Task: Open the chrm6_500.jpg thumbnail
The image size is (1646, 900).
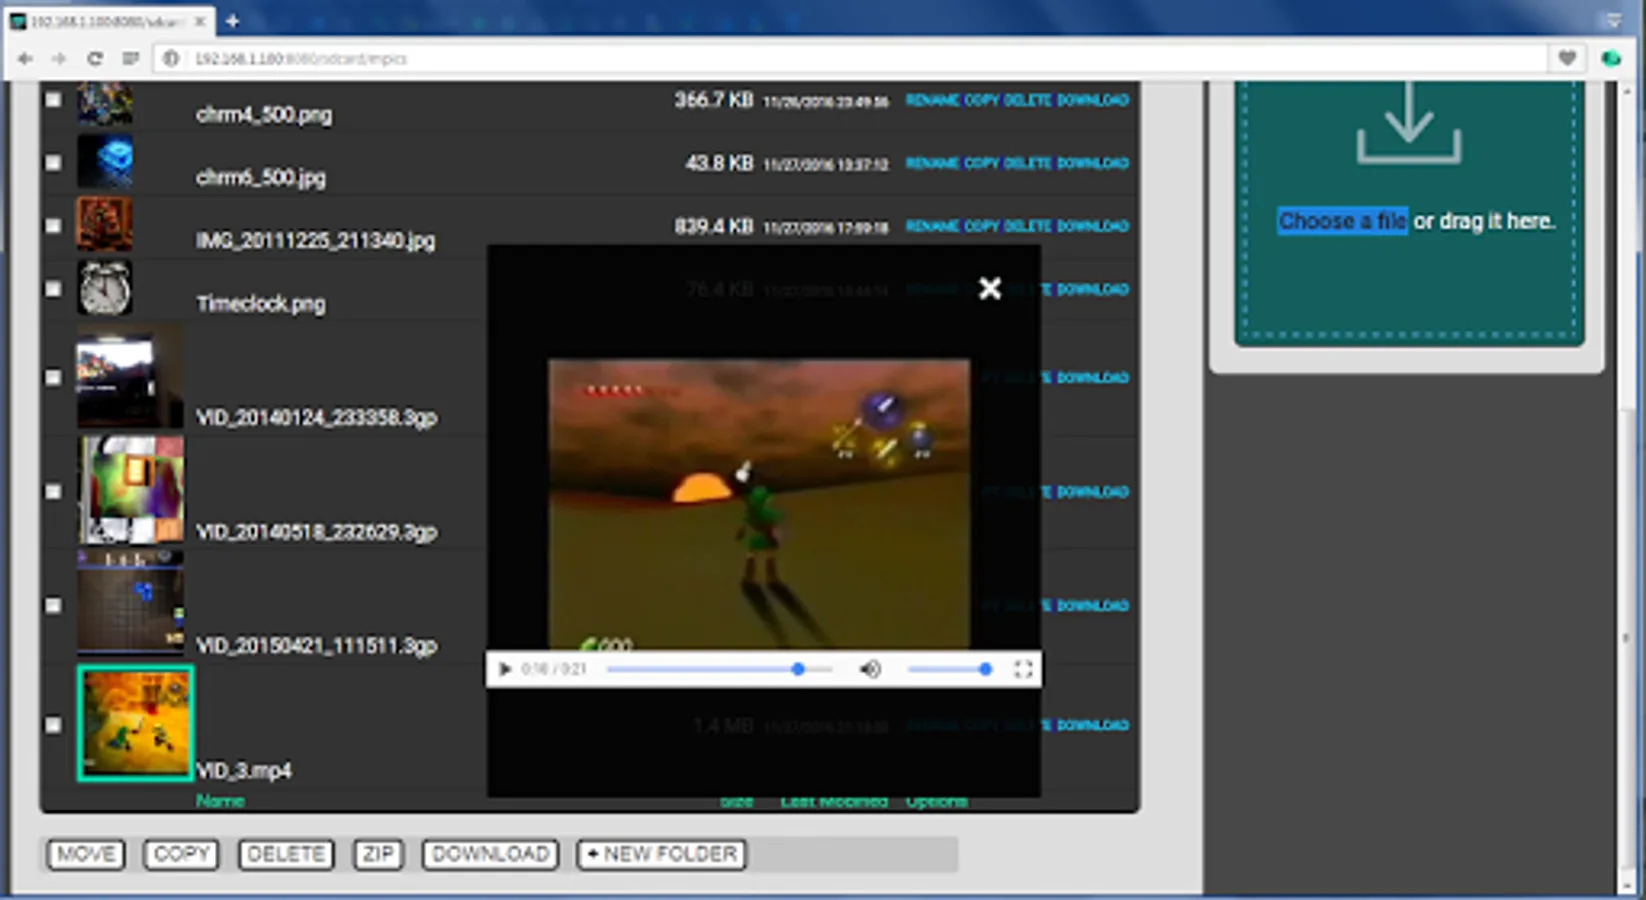Action: (105, 162)
